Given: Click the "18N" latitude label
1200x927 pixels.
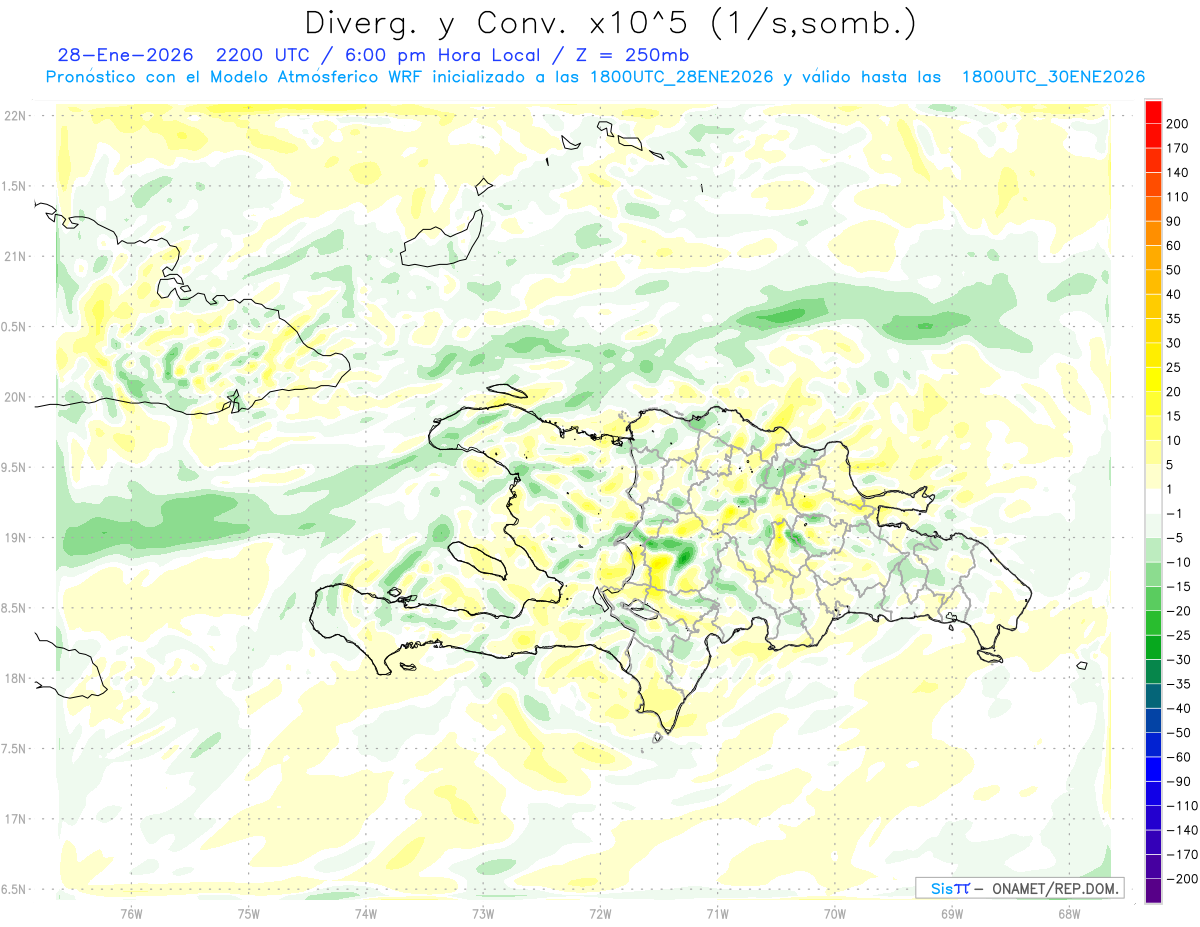Looking at the screenshot, I should 14,678.
